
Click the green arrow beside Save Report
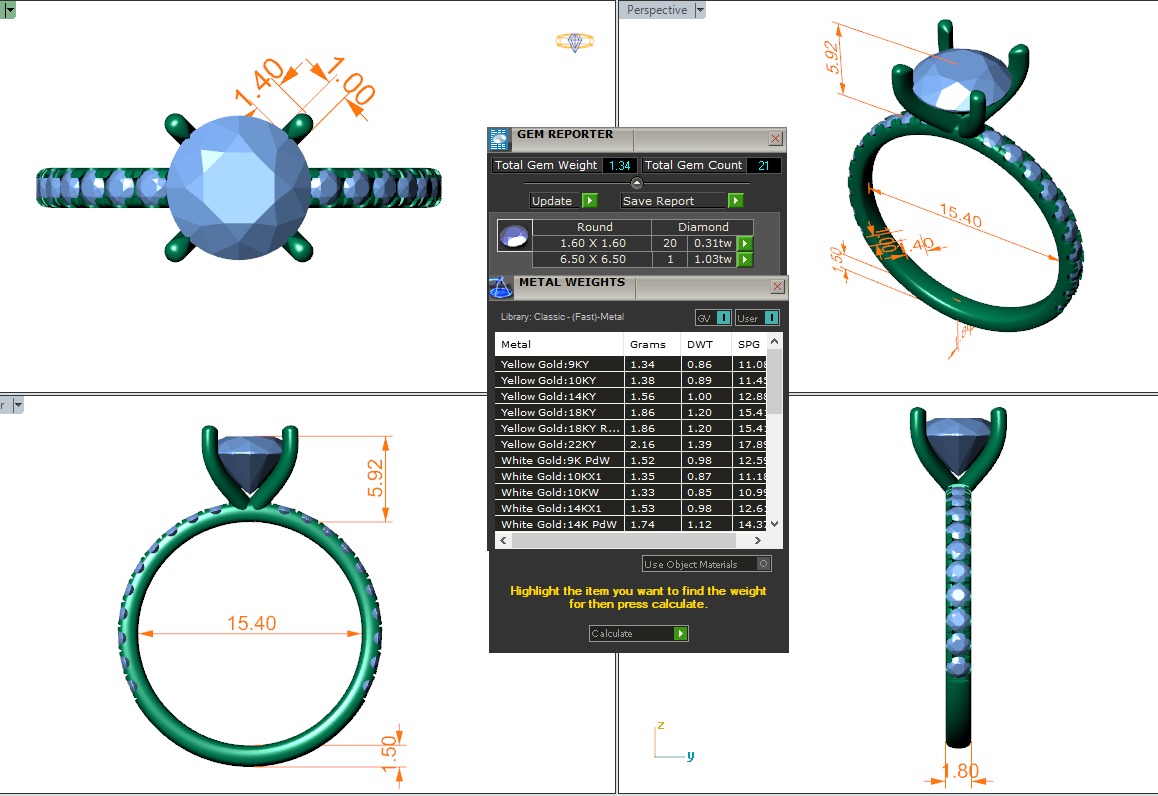coord(735,201)
